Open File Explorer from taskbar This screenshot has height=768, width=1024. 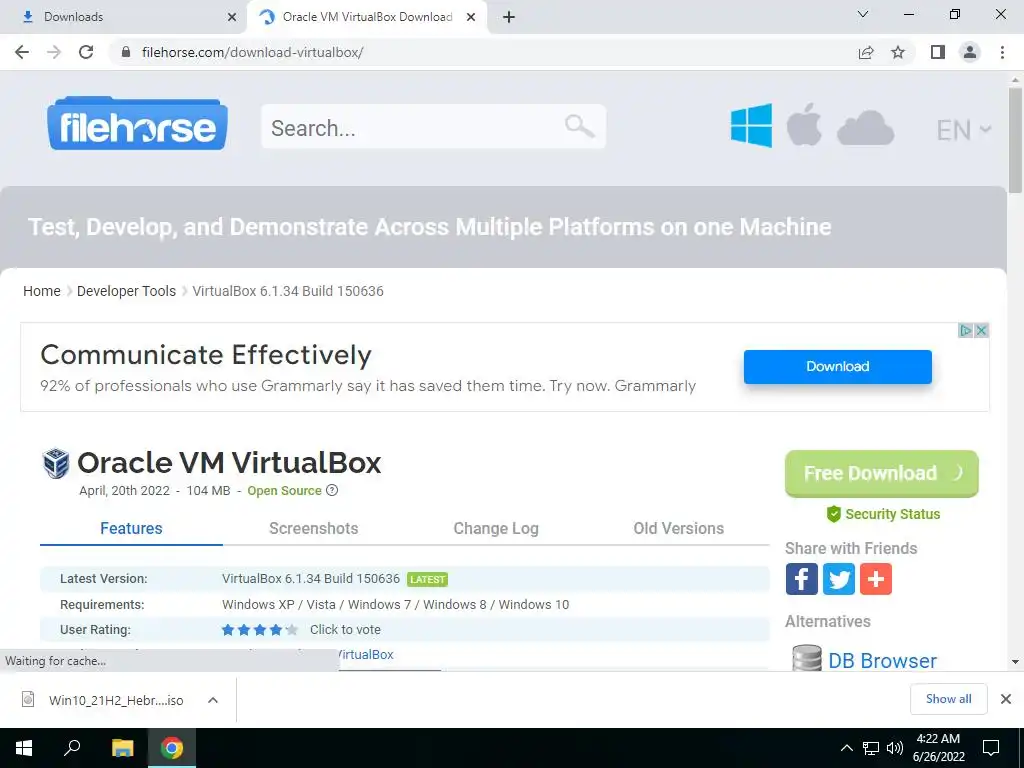(x=122, y=748)
